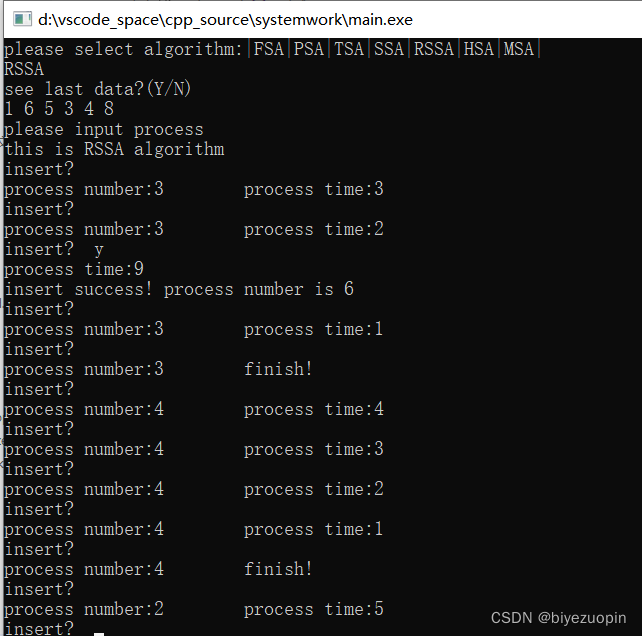Screen dimensions: 642x636
Task: Click the "see last data?(Y/N)" prompt
Action: point(97,89)
